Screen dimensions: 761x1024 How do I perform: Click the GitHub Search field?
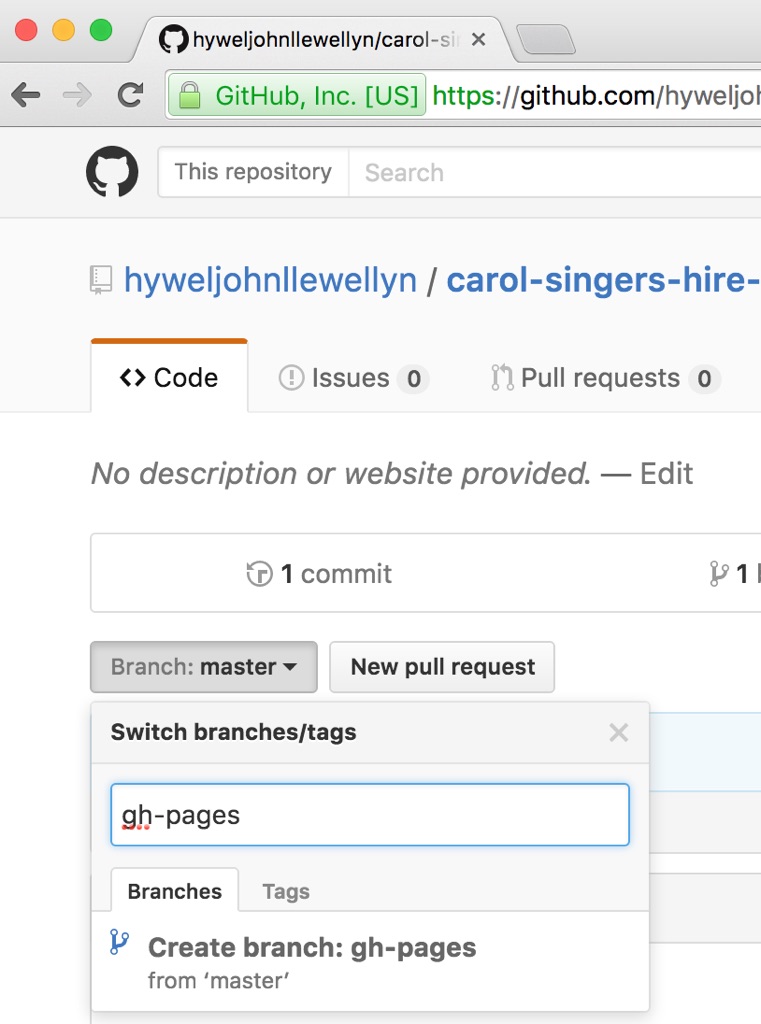click(x=555, y=172)
